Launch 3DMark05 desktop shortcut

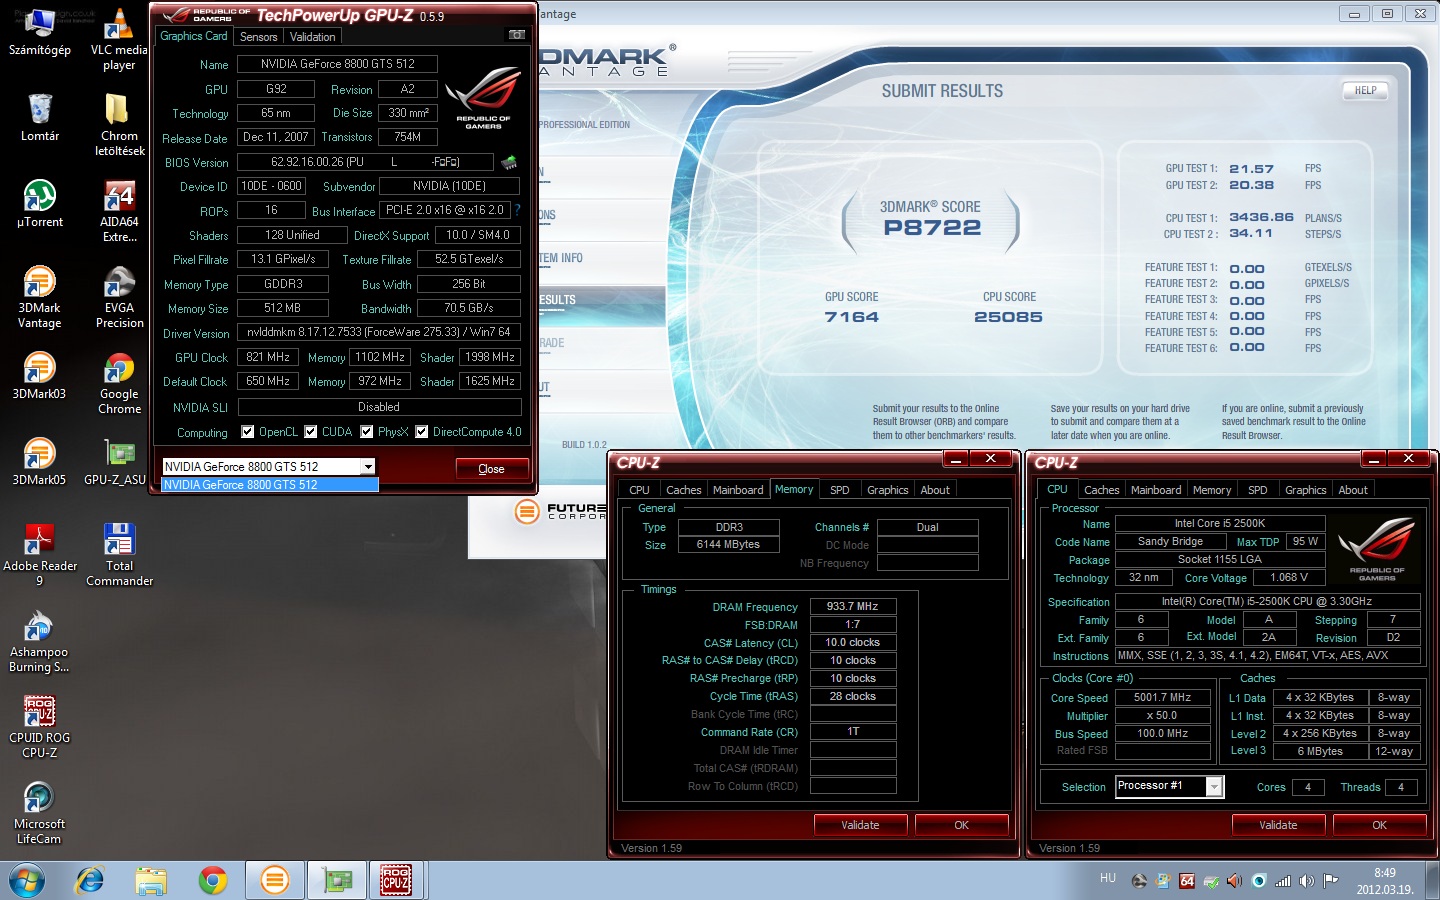[40, 462]
